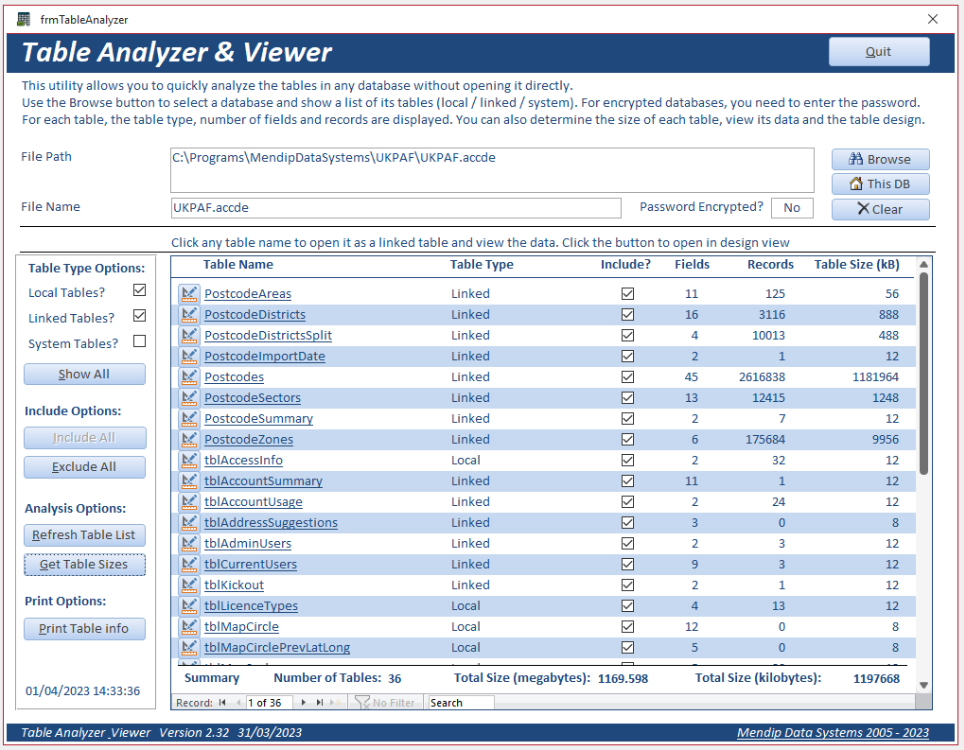Click the Quit button
This screenshot has height=750, width=964.
point(879,52)
